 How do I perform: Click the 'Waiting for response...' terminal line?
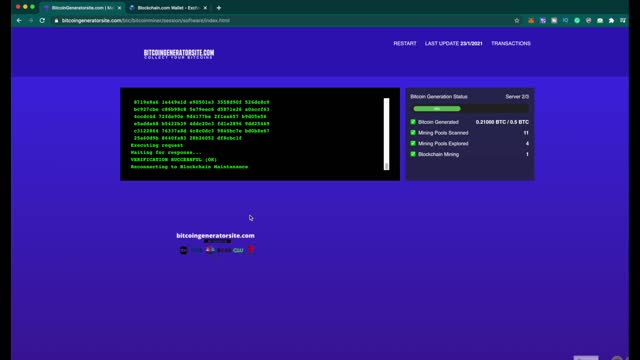[x=166, y=152]
